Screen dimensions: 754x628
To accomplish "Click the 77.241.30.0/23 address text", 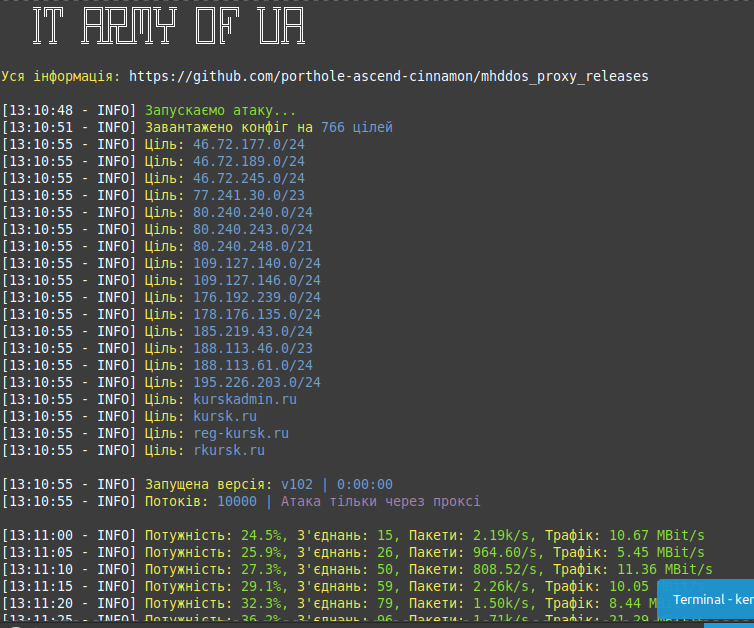I will click(x=249, y=195).
